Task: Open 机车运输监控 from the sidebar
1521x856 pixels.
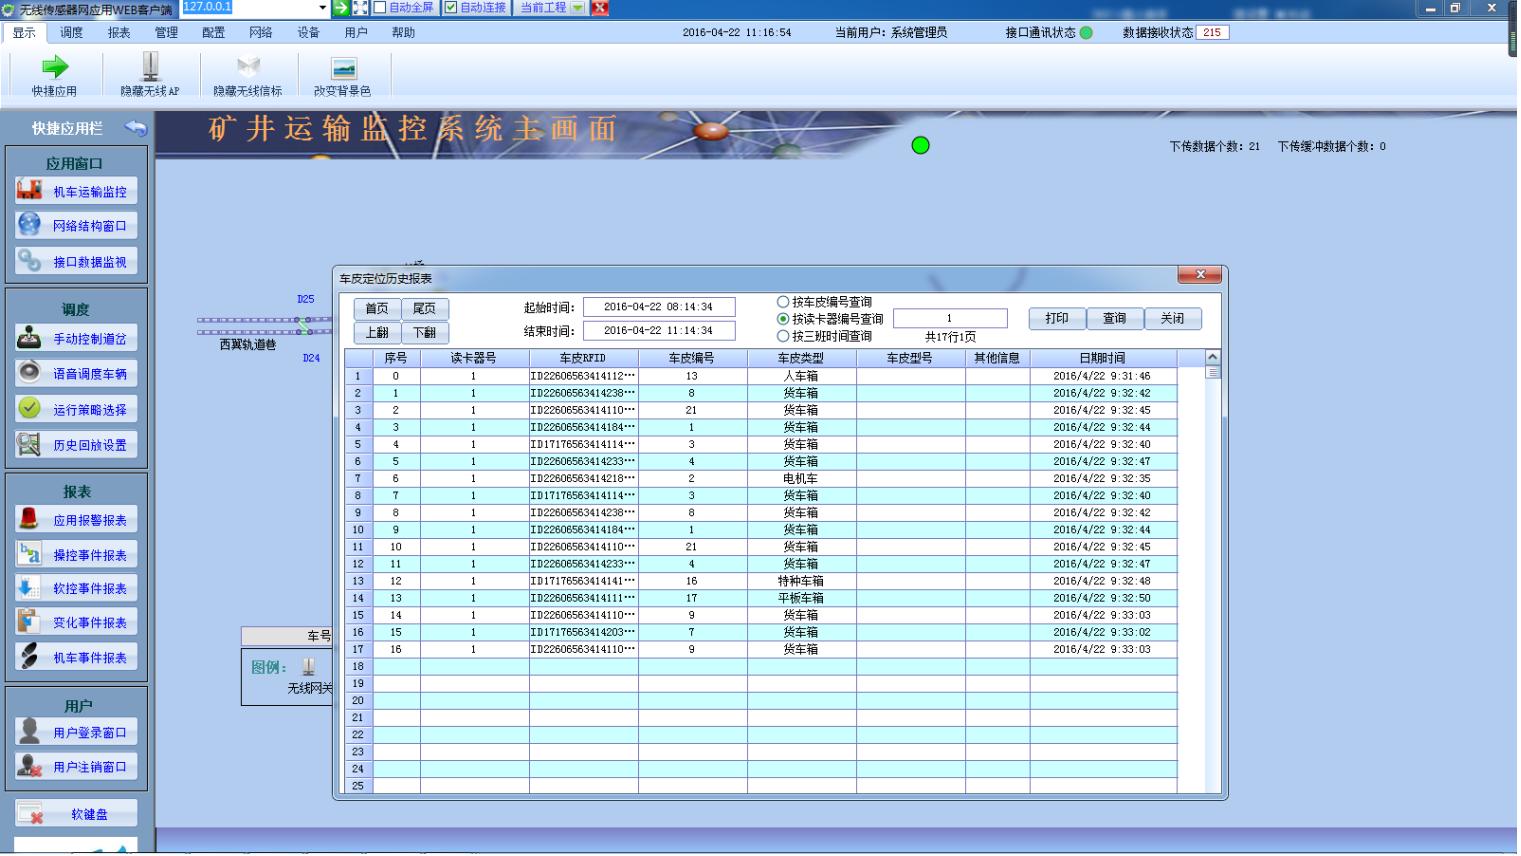Action: coord(76,191)
